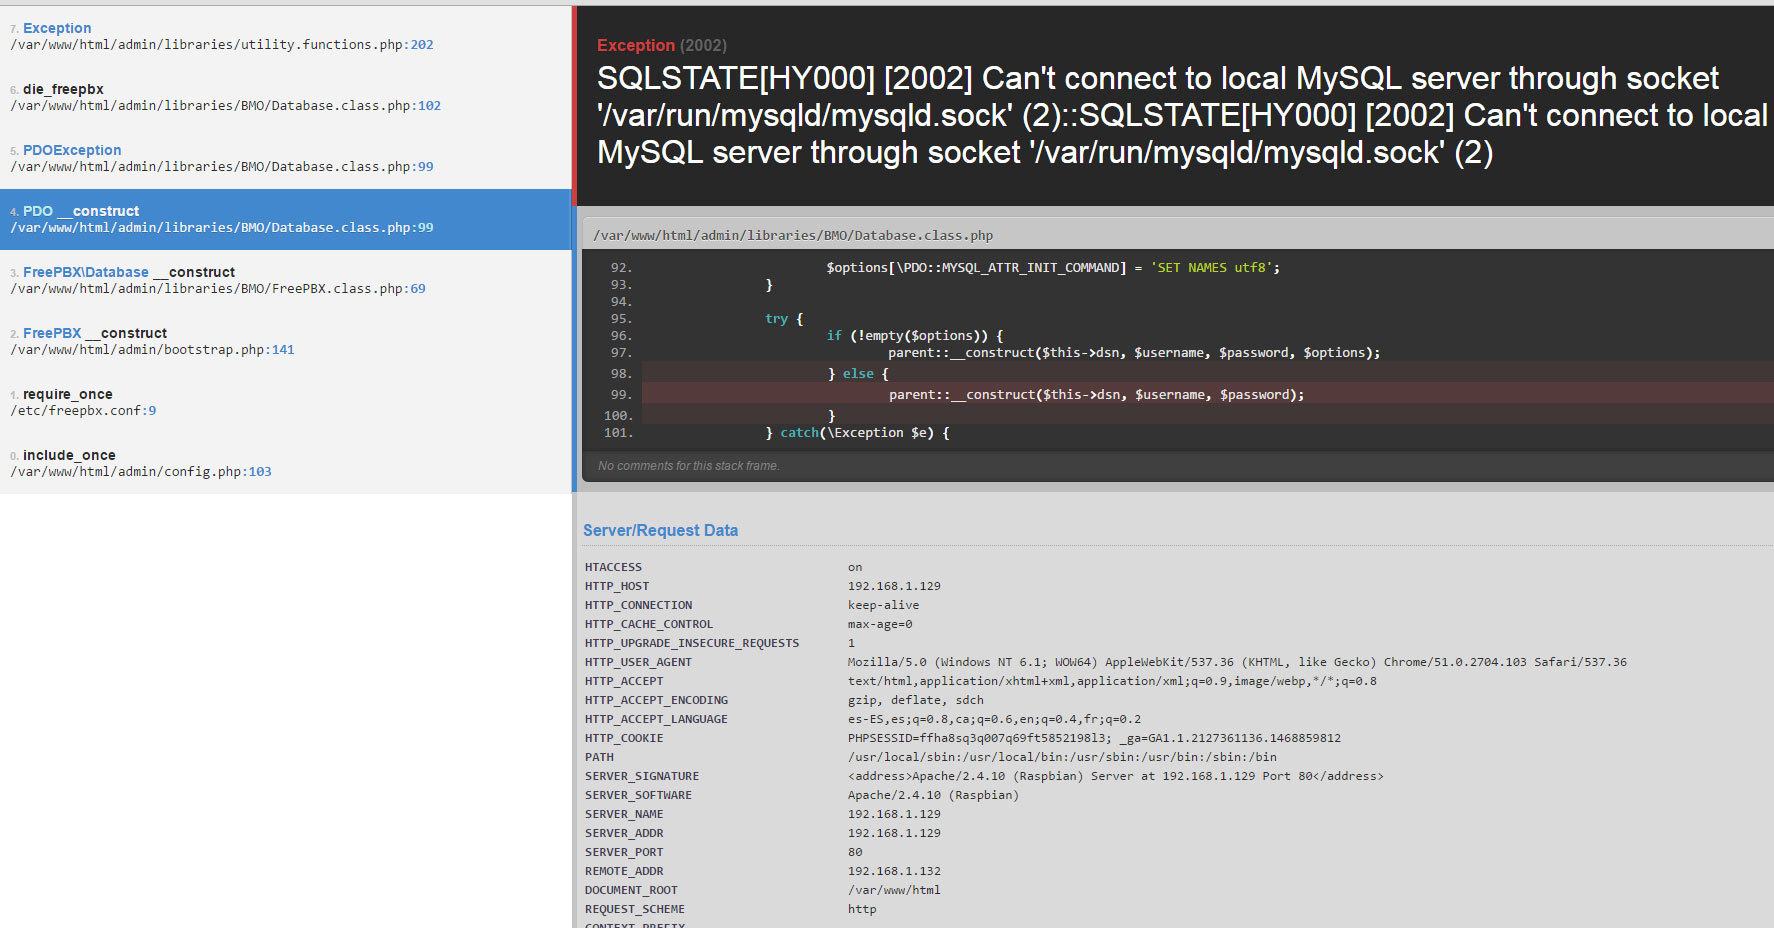Click highlighted code line 99
This screenshot has height=928, width=1774.
coord(1096,395)
